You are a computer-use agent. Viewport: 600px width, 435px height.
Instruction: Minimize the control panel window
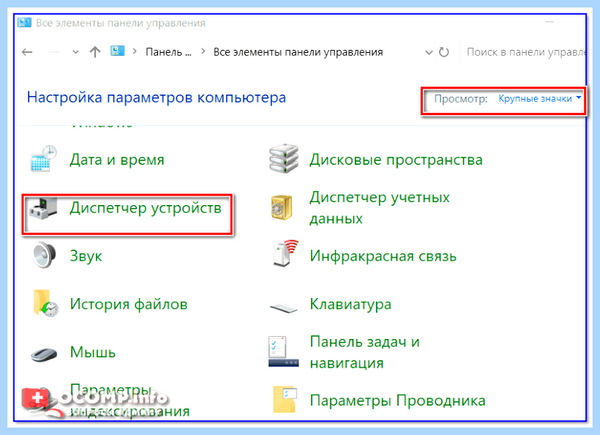click(x=549, y=22)
